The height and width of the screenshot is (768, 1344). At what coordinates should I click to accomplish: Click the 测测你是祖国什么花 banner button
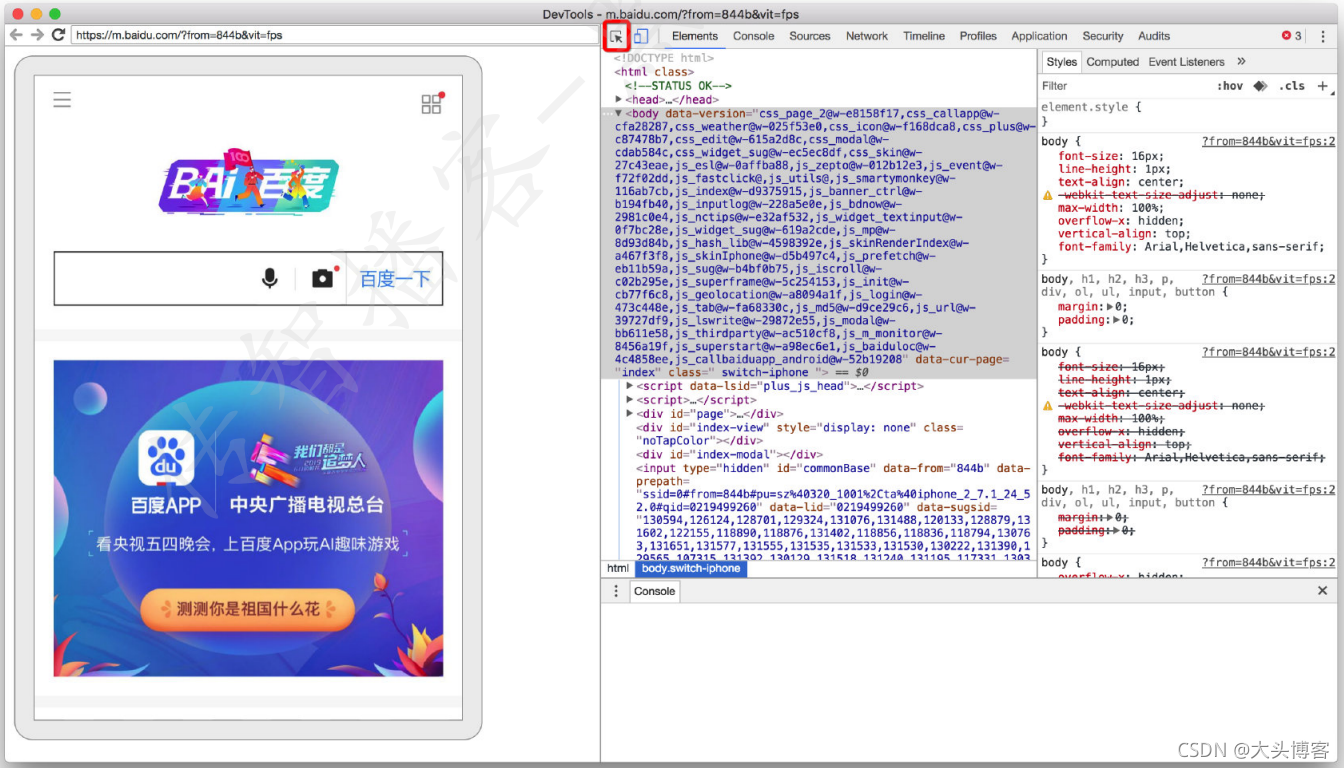[248, 608]
